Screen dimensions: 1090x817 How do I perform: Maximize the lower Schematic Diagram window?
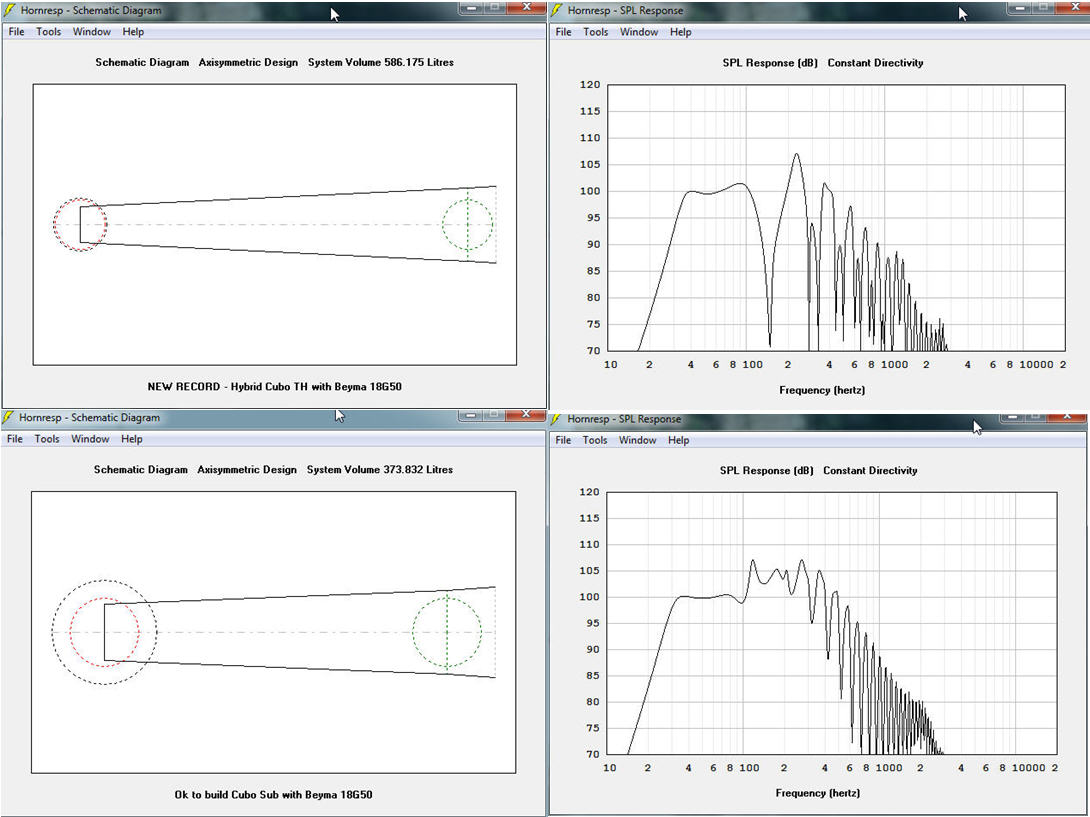point(494,415)
